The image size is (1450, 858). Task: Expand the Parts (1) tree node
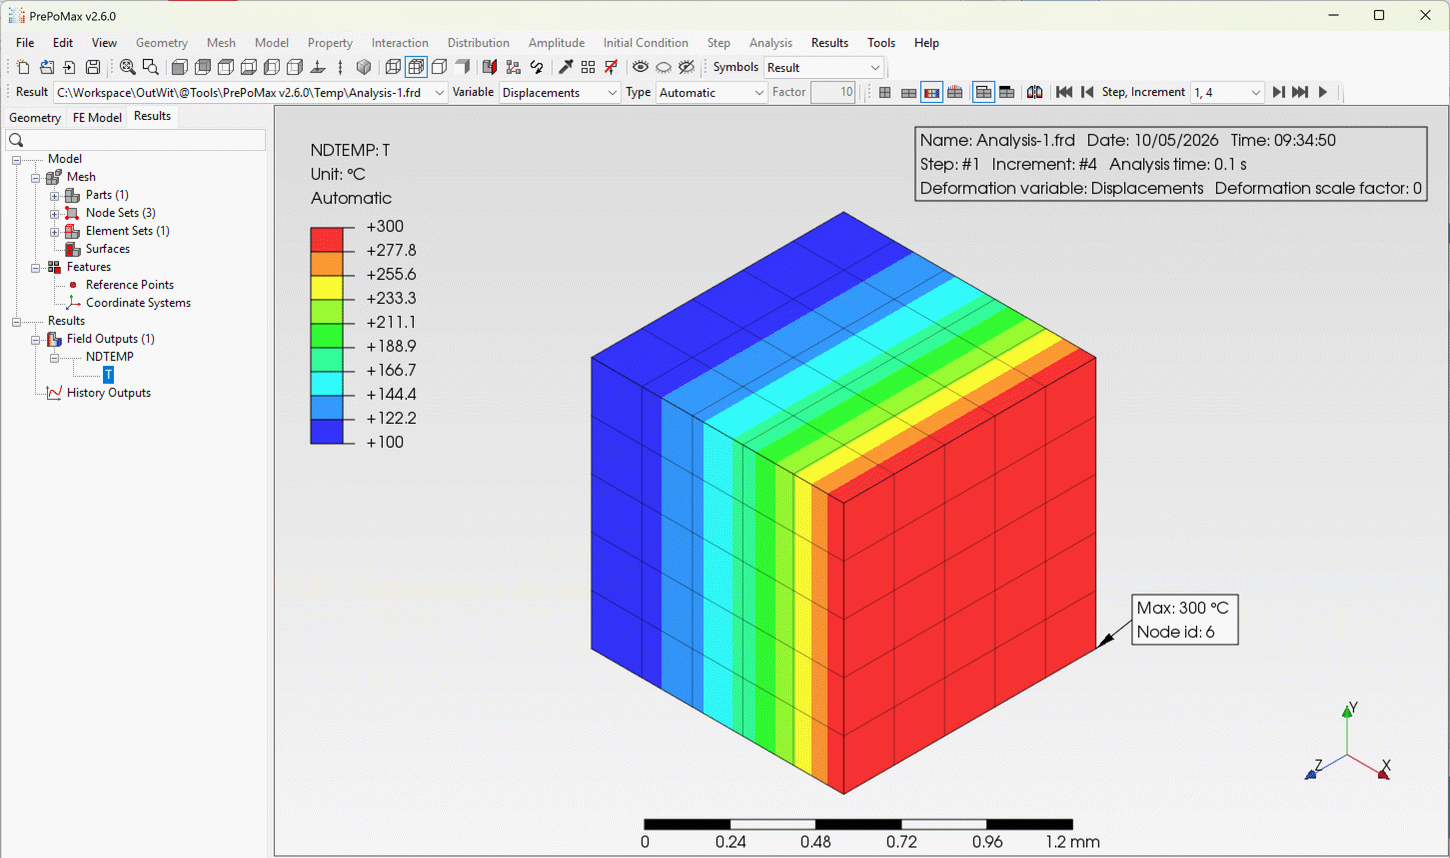click(x=55, y=195)
